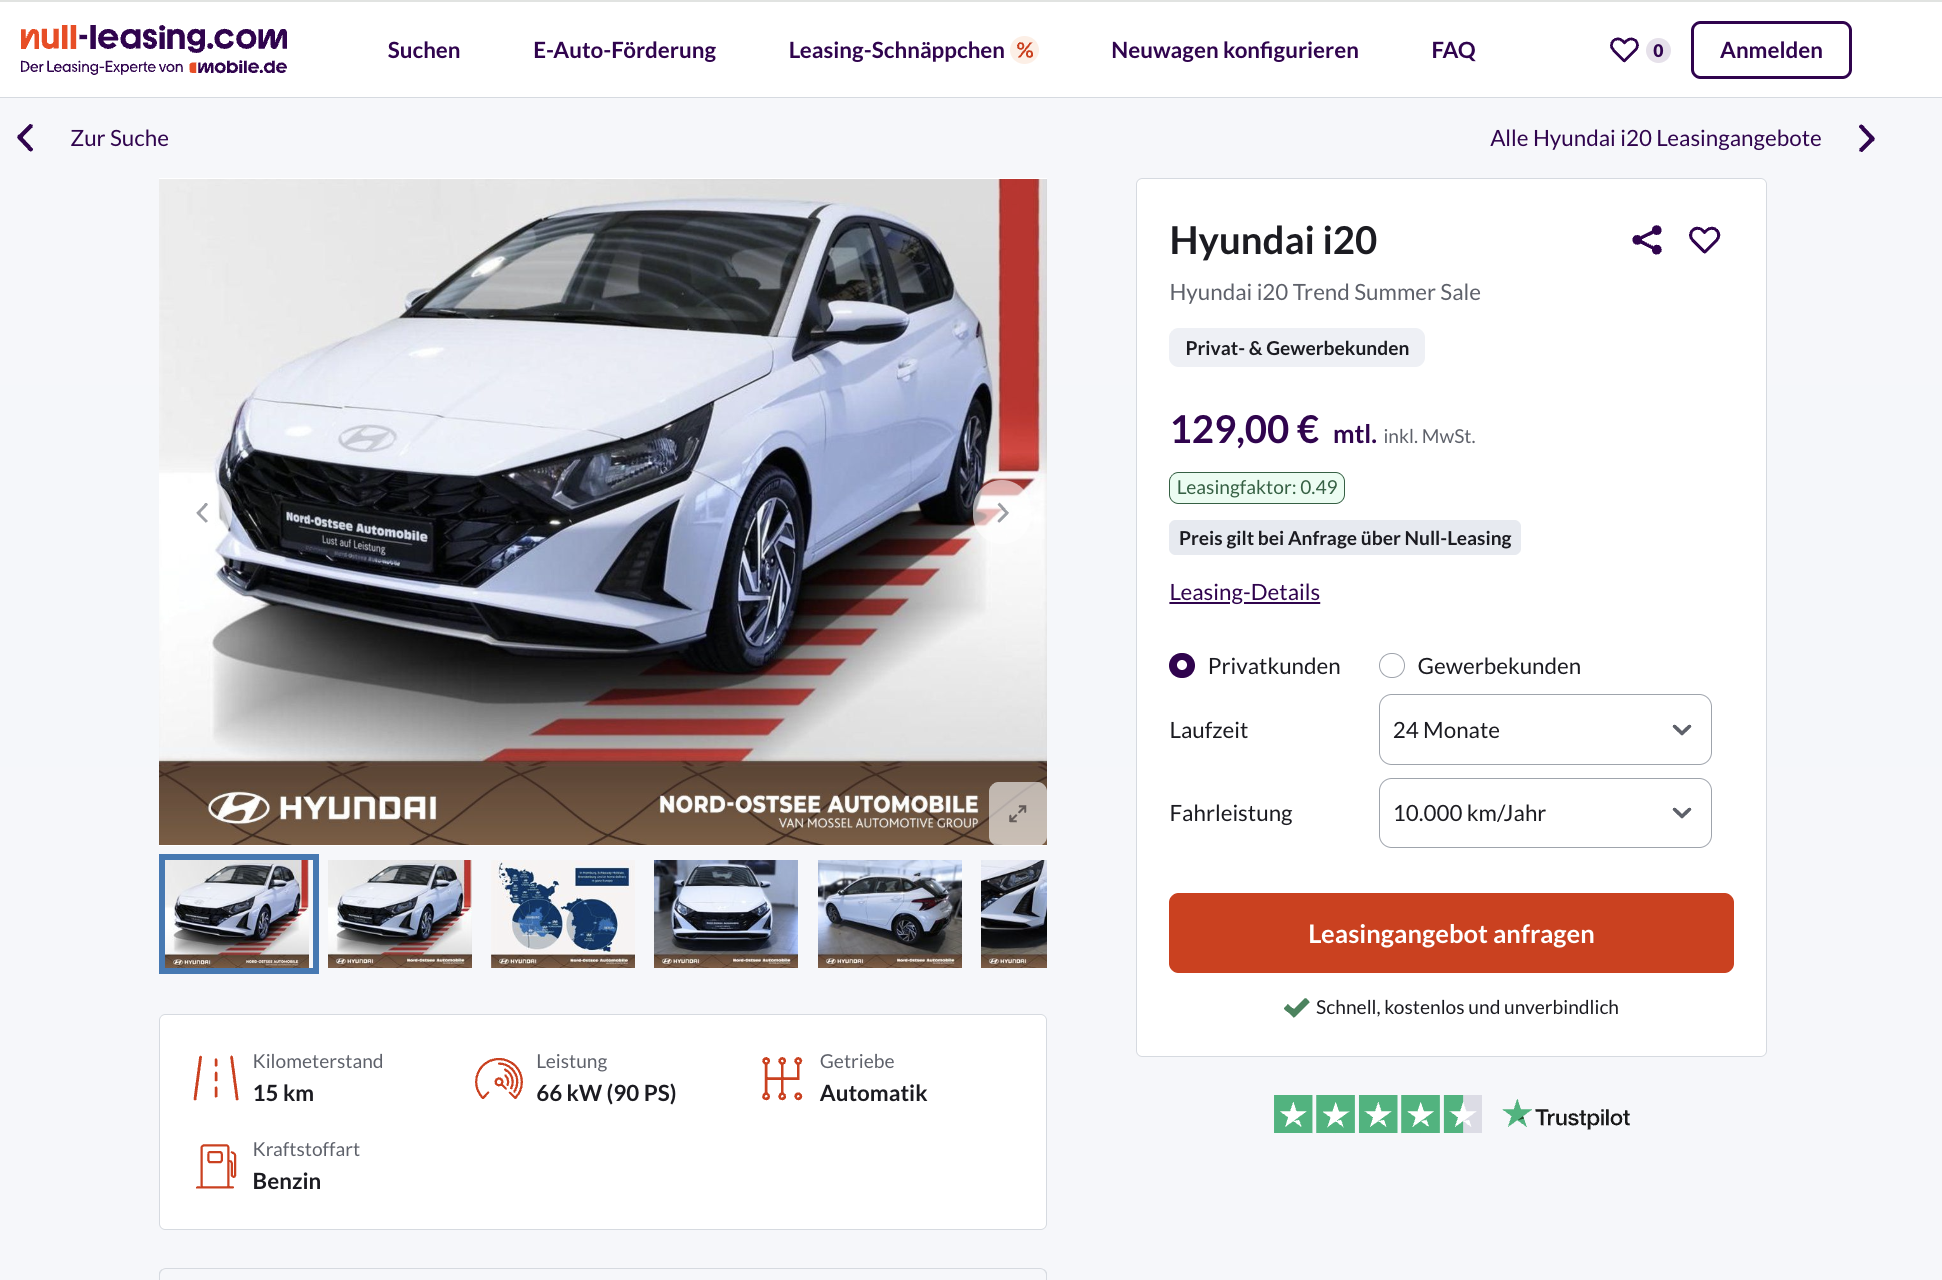Select the Privatkunden radio button
The height and width of the screenshot is (1280, 1942).
click(1182, 666)
